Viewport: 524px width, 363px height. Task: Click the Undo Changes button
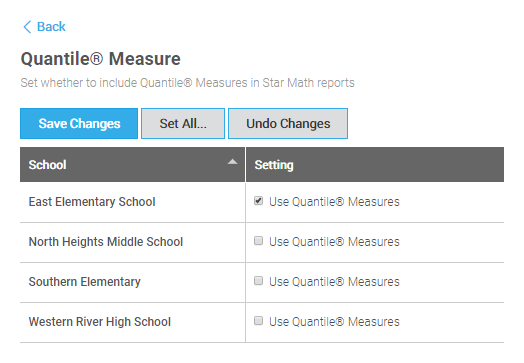tap(288, 123)
